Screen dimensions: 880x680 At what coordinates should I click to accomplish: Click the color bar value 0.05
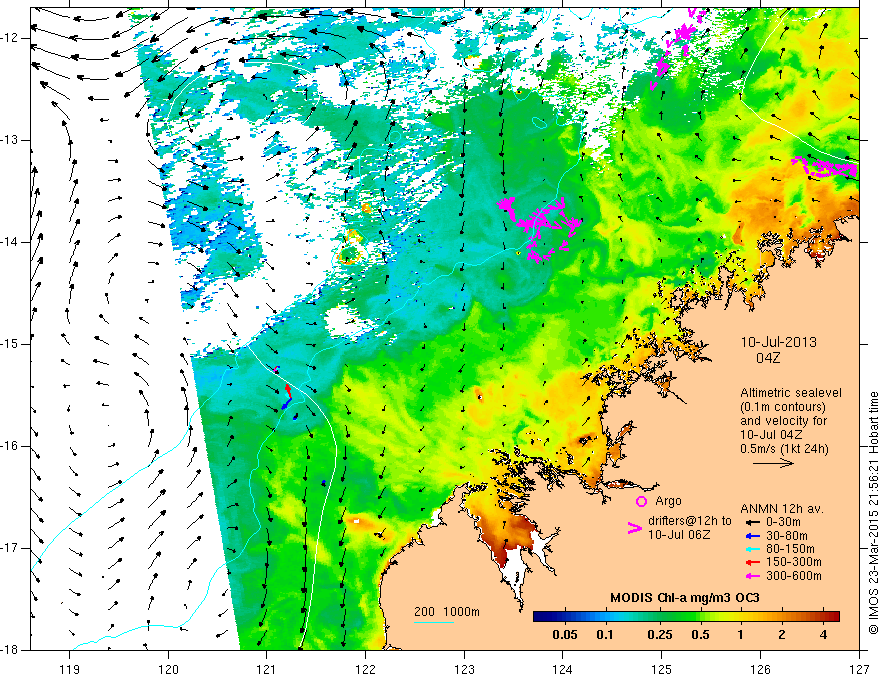(x=565, y=635)
